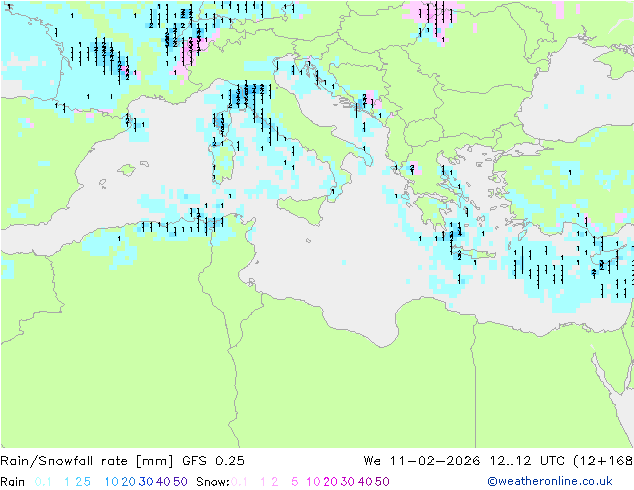634x490 pixels.
Task: Click the 'Rain' legend label
Action: click(x=13, y=482)
